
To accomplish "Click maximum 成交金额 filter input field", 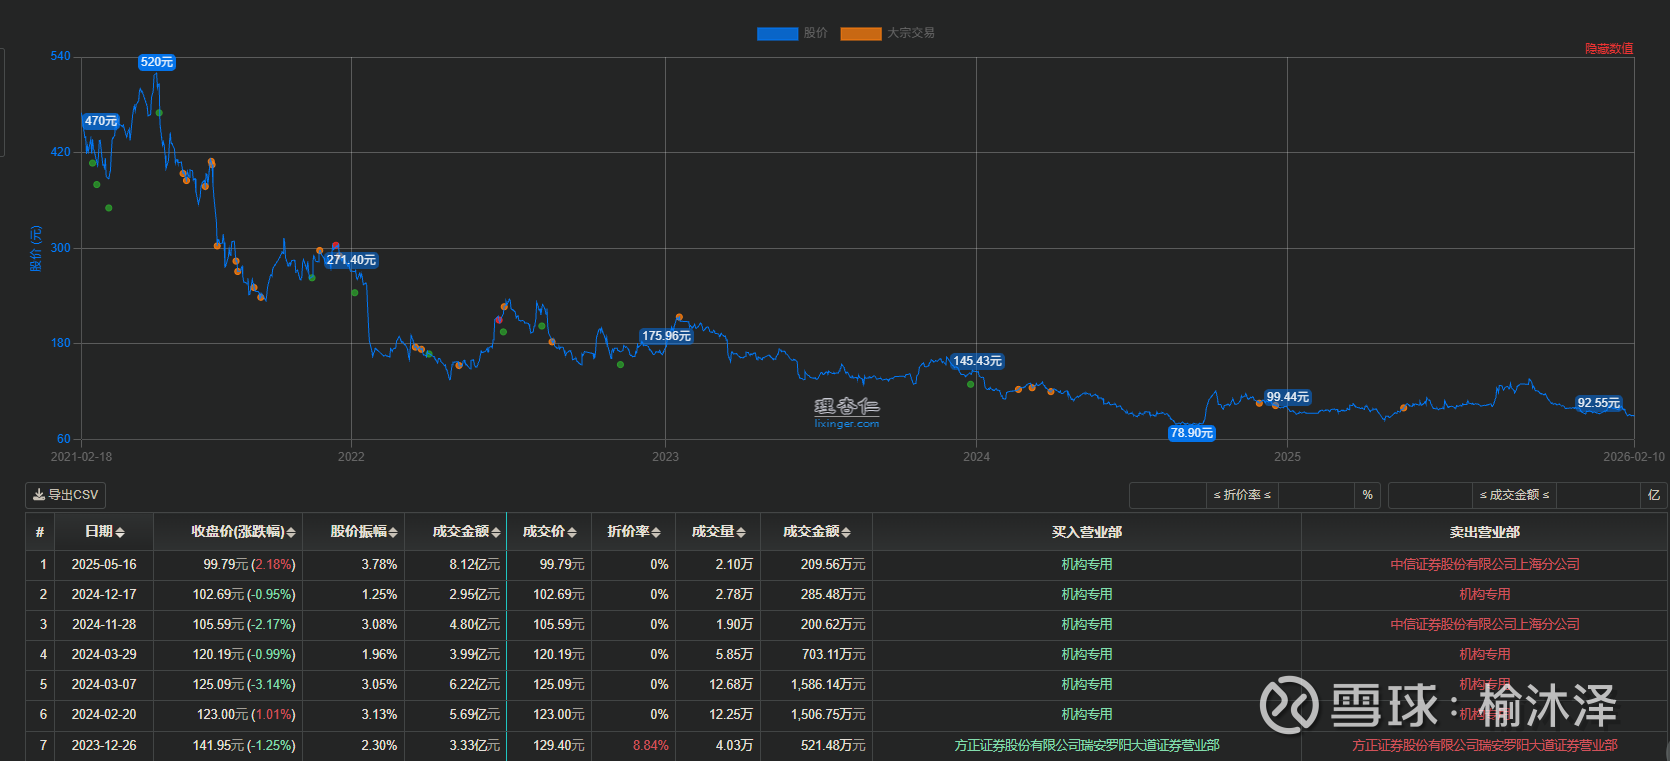I will tap(1596, 495).
